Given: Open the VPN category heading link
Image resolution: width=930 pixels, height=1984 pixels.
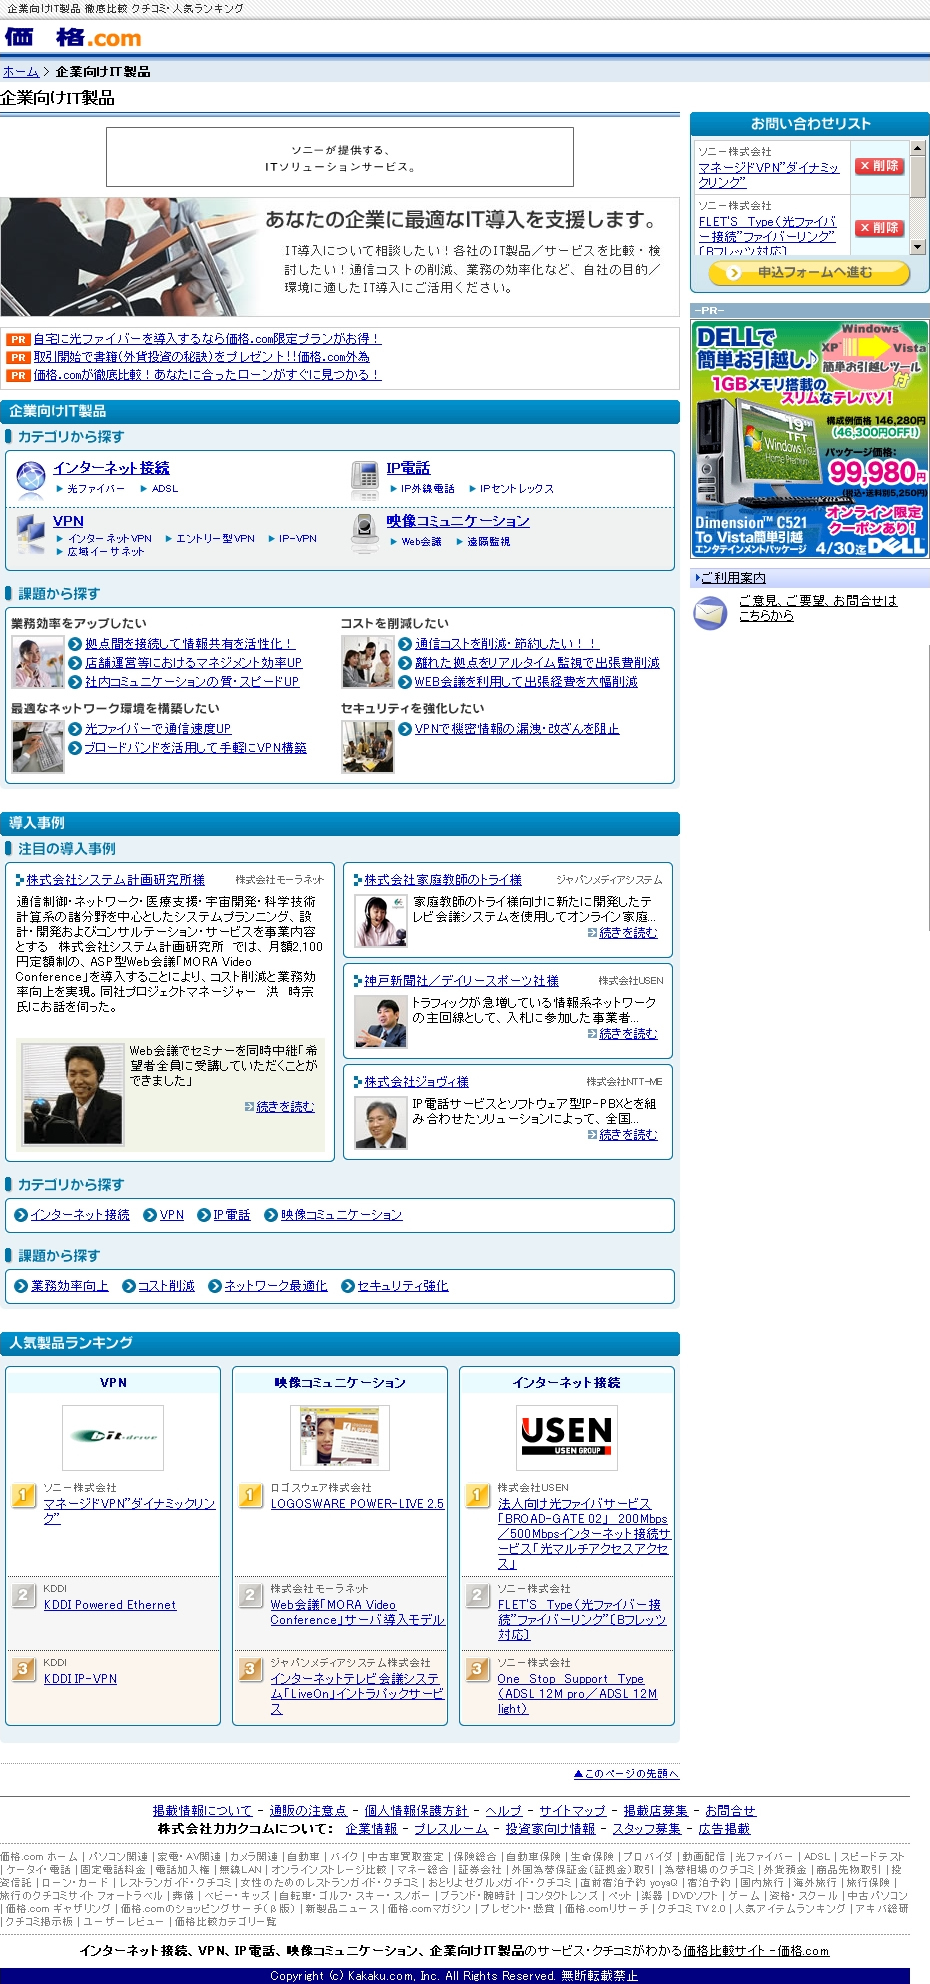Looking at the screenshot, I should click(68, 521).
